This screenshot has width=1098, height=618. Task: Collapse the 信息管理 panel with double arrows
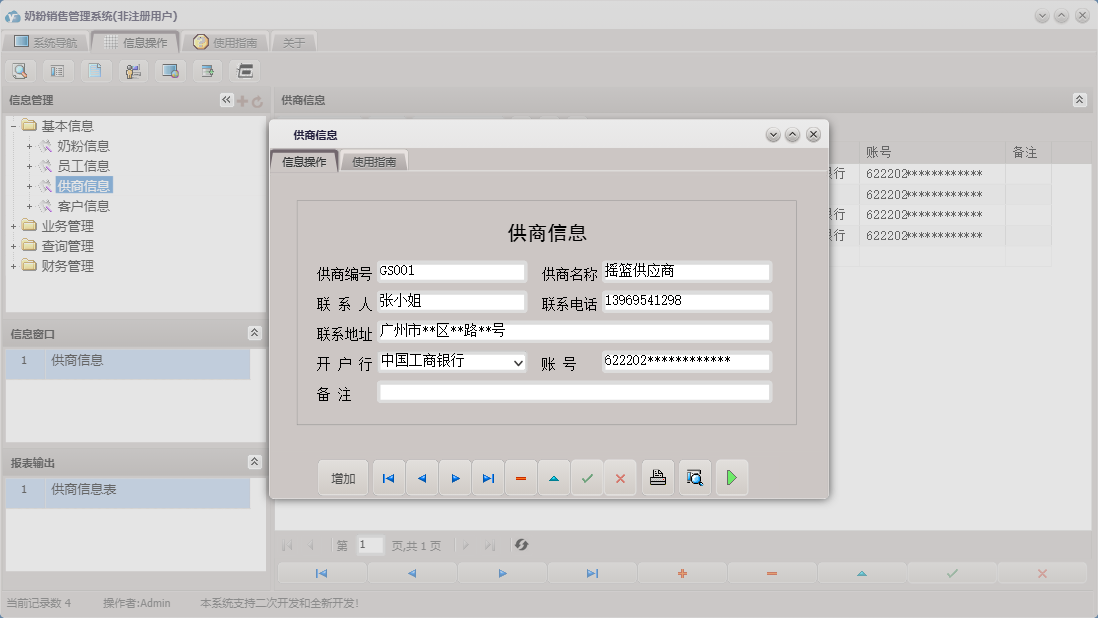coord(226,99)
